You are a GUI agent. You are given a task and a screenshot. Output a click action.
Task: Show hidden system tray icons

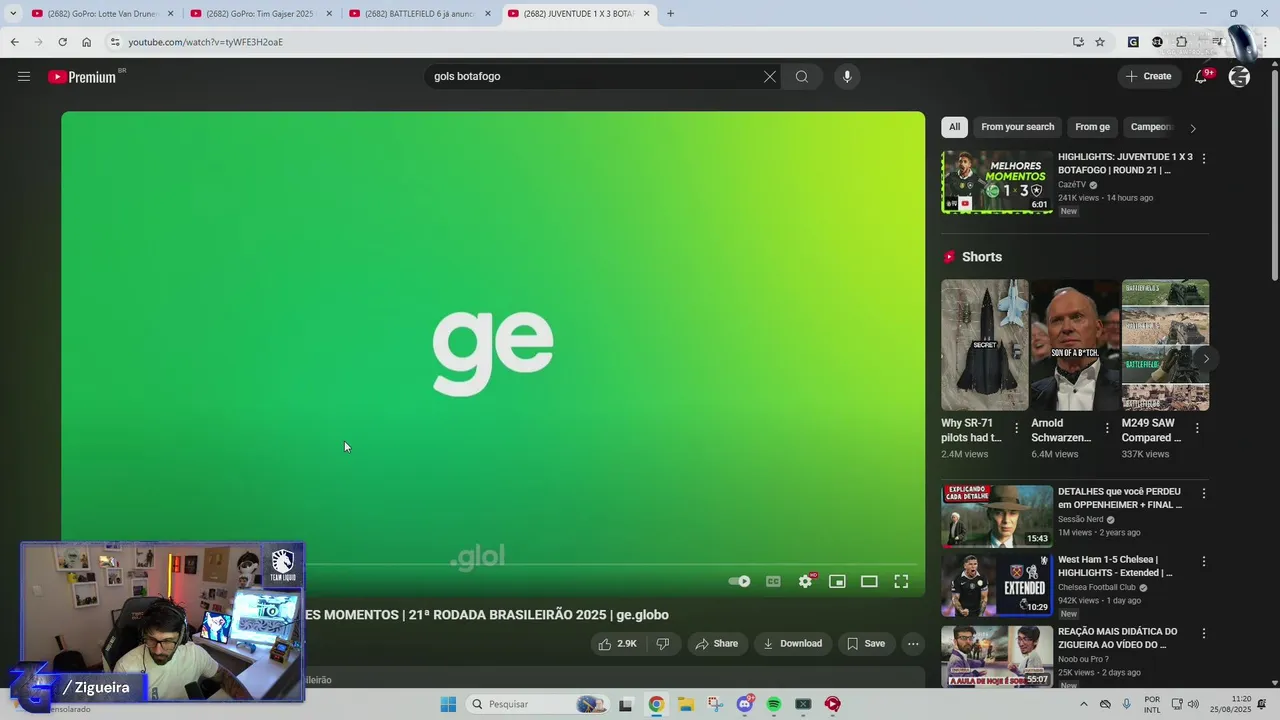(x=1086, y=704)
